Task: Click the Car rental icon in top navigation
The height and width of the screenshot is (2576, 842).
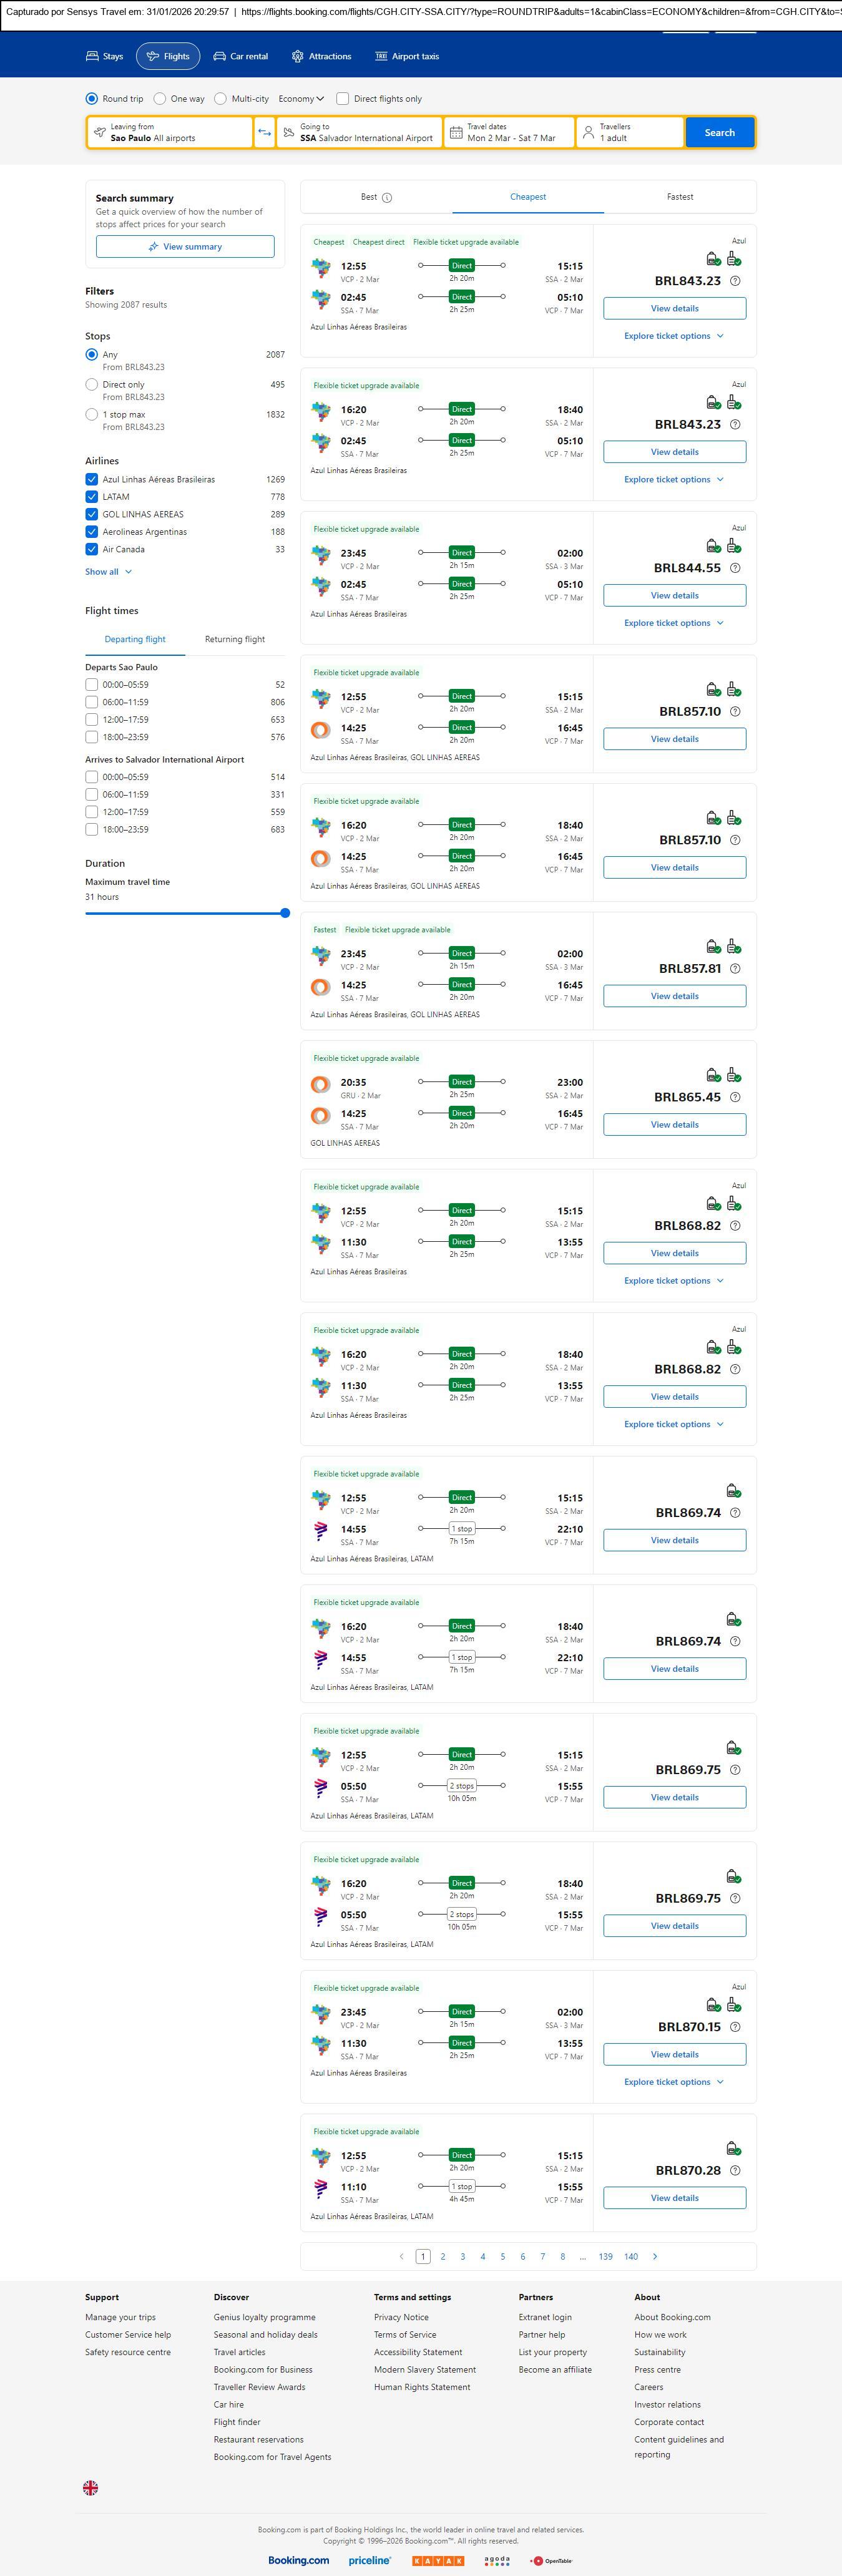Action: pyautogui.click(x=219, y=57)
